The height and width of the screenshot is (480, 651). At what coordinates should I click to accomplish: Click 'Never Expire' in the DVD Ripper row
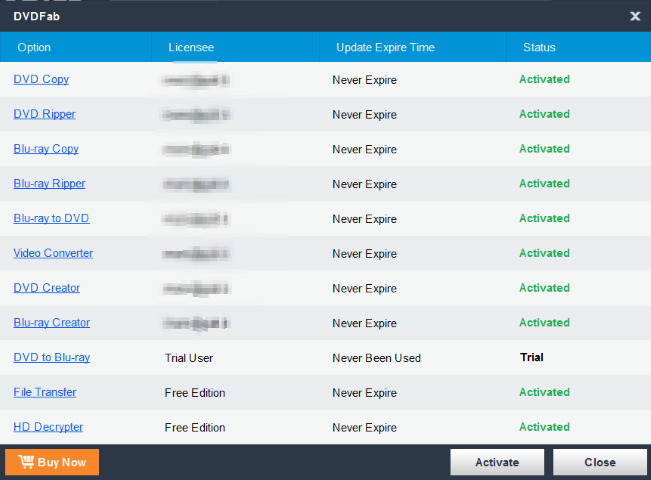[x=365, y=115]
